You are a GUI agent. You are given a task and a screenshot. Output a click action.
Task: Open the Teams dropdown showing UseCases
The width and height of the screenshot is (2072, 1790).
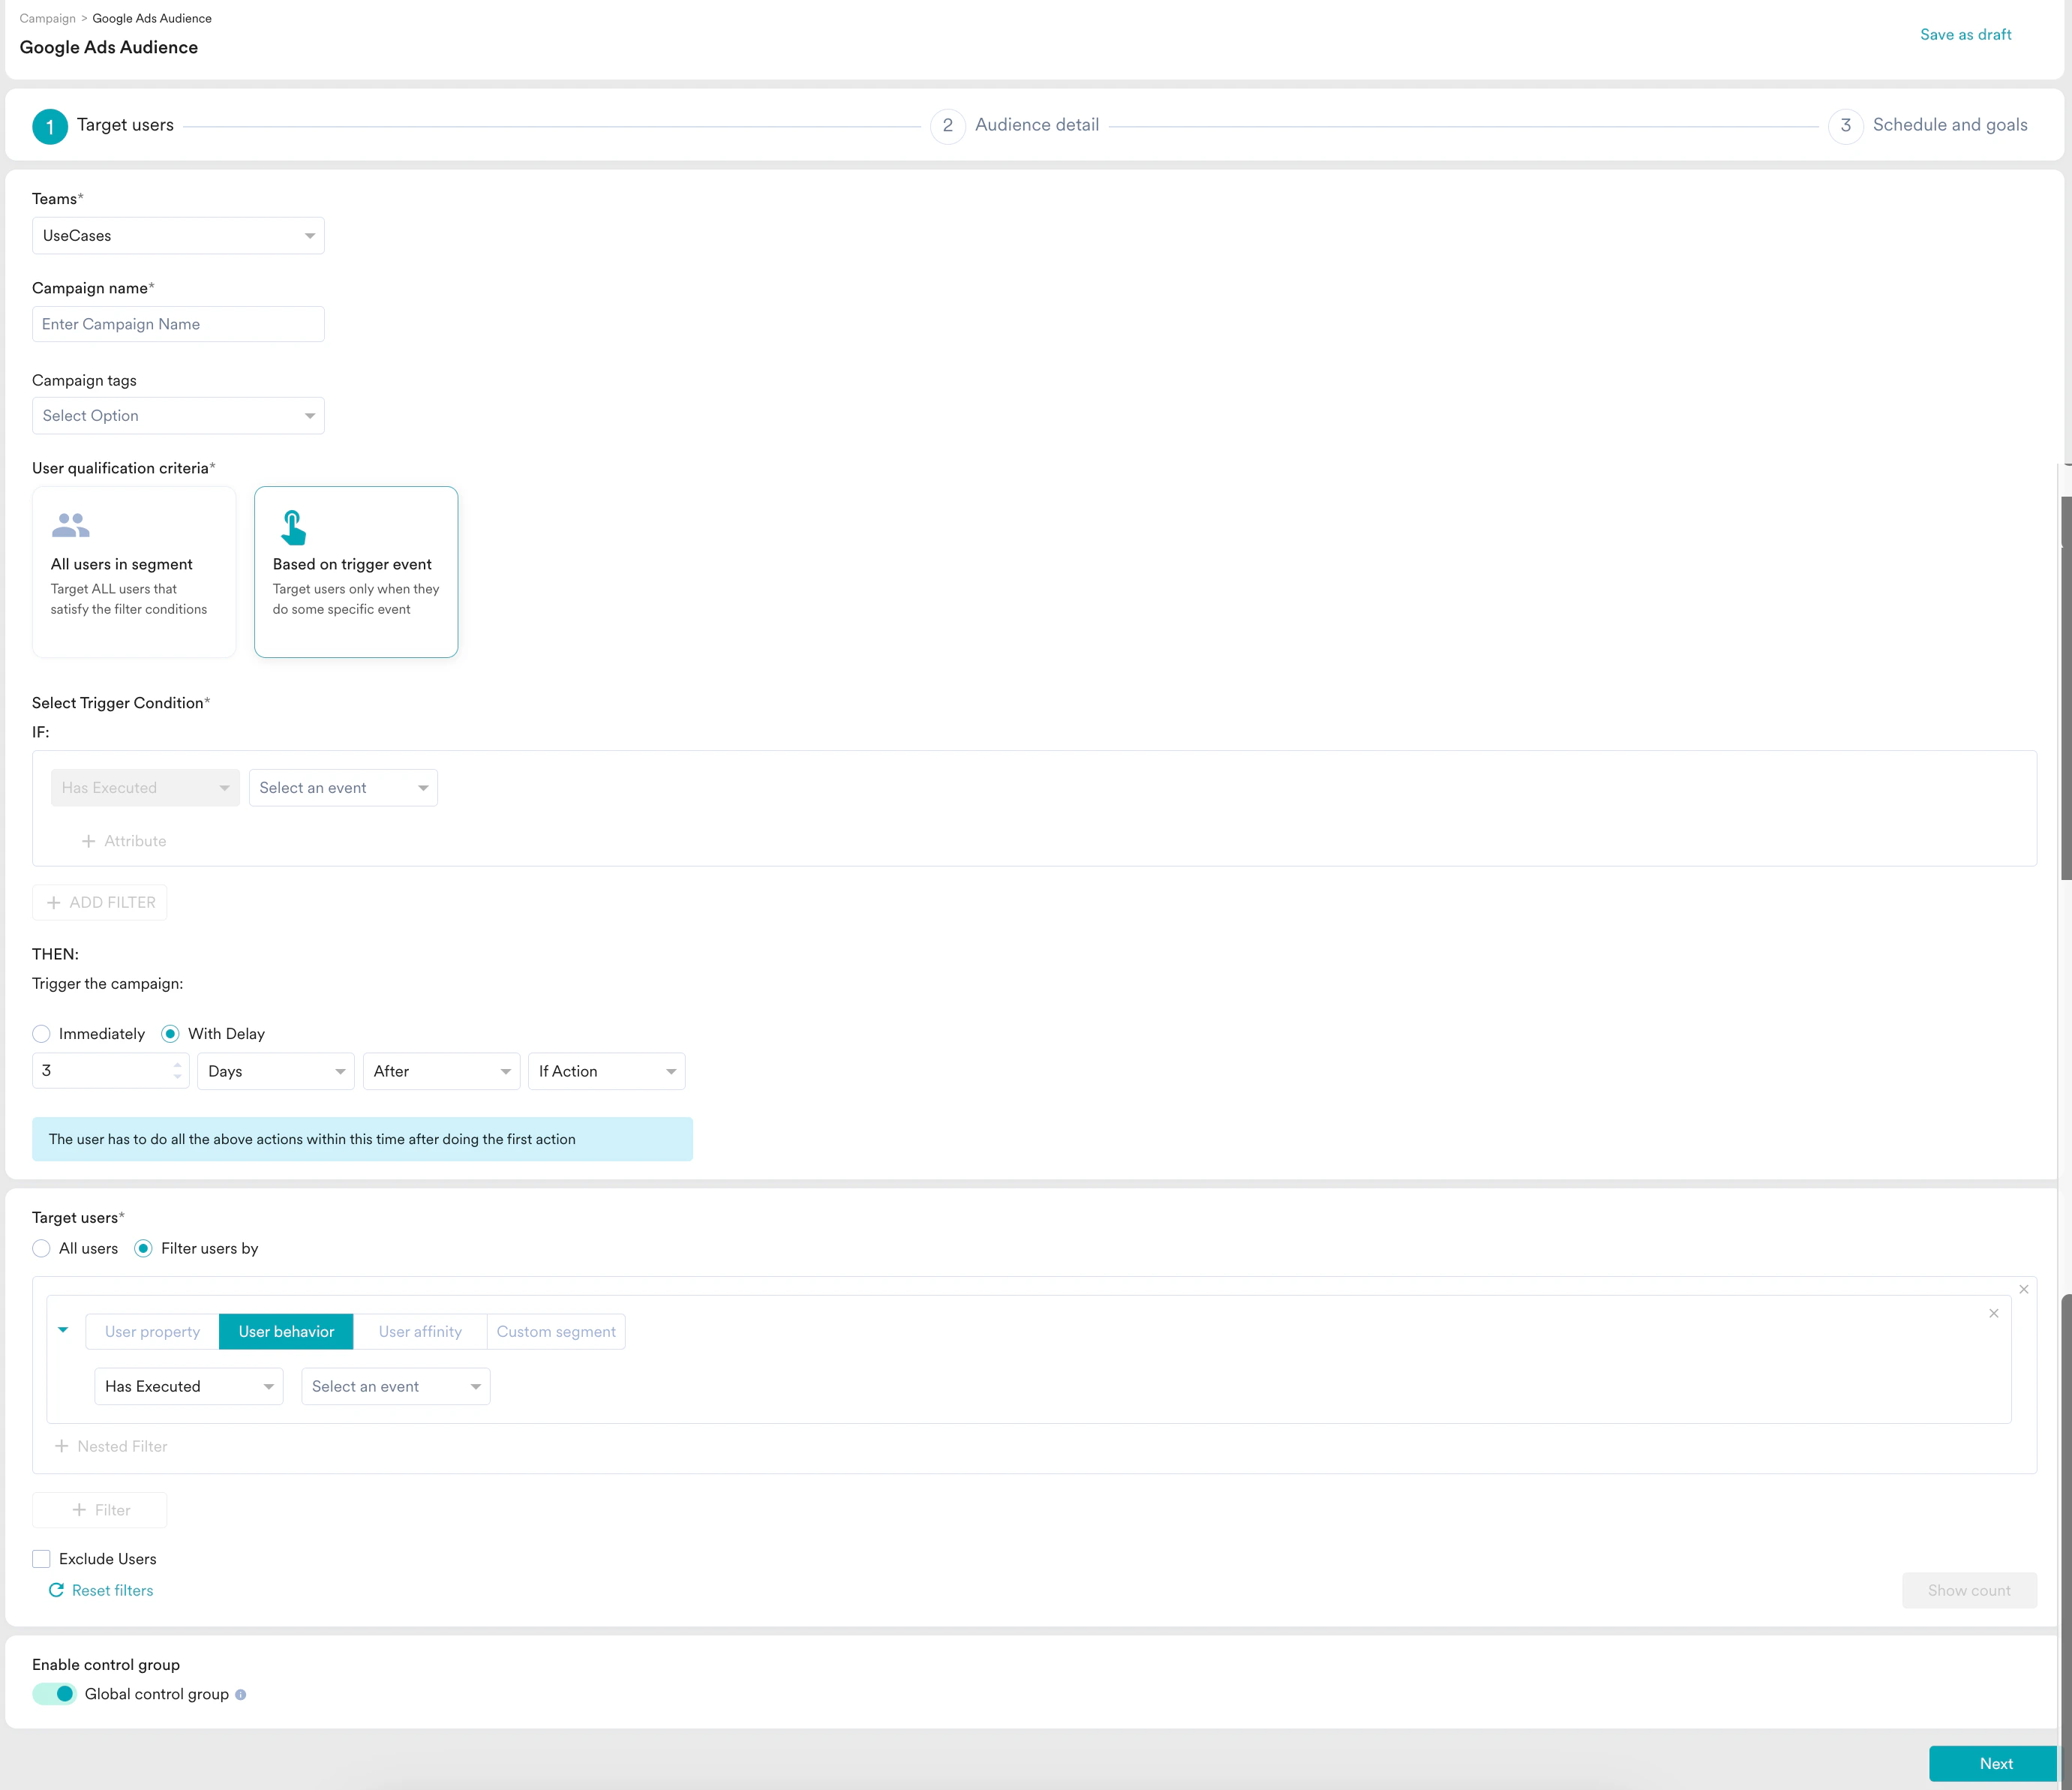tap(178, 236)
